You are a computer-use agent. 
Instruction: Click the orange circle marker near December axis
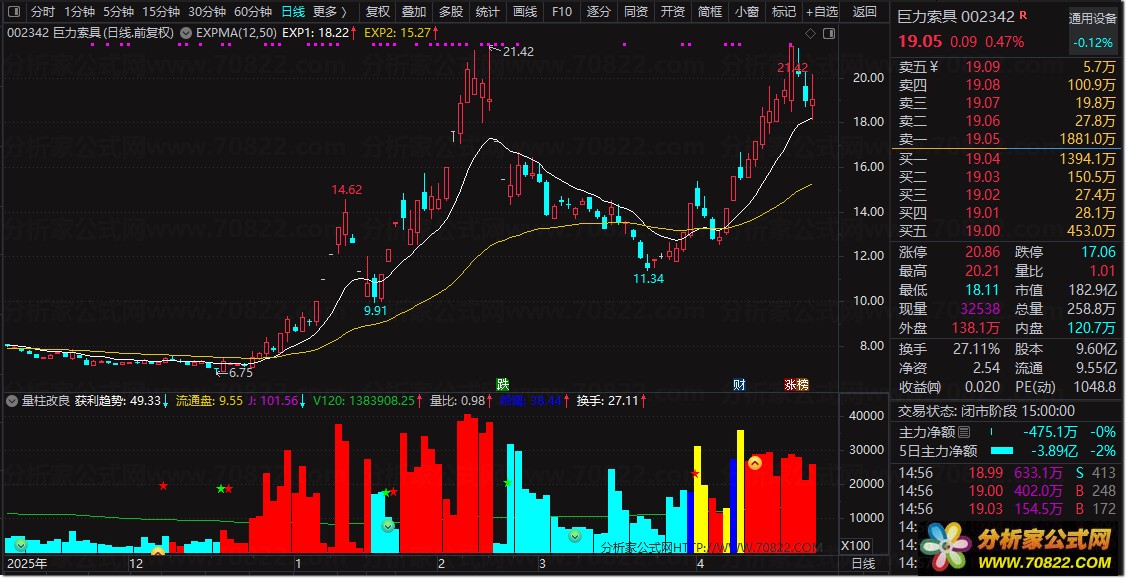coord(158,552)
